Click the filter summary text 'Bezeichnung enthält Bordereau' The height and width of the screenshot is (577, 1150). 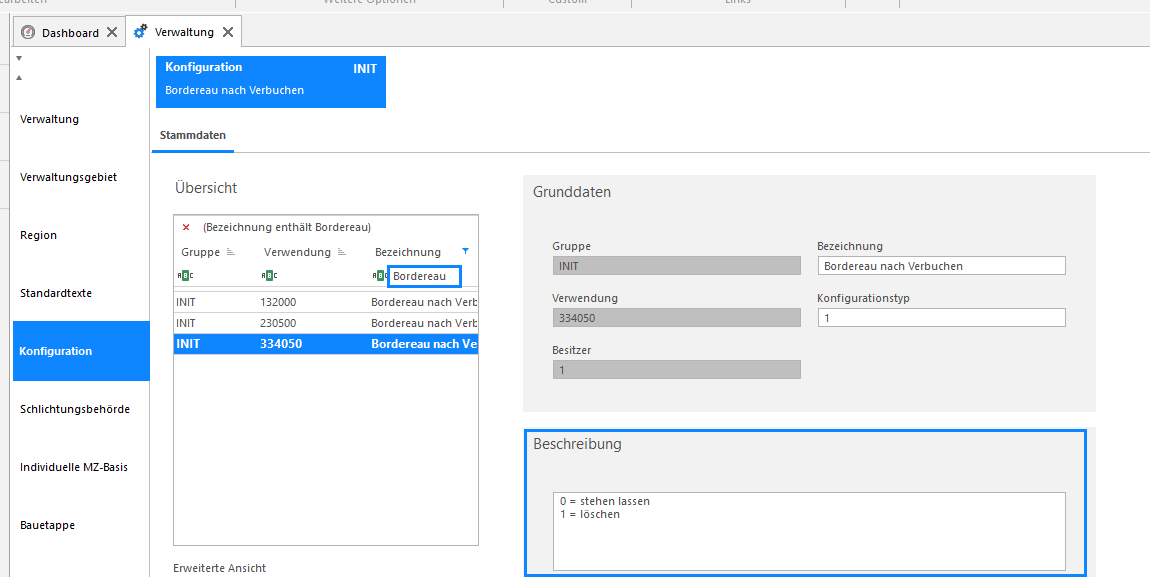click(287, 227)
